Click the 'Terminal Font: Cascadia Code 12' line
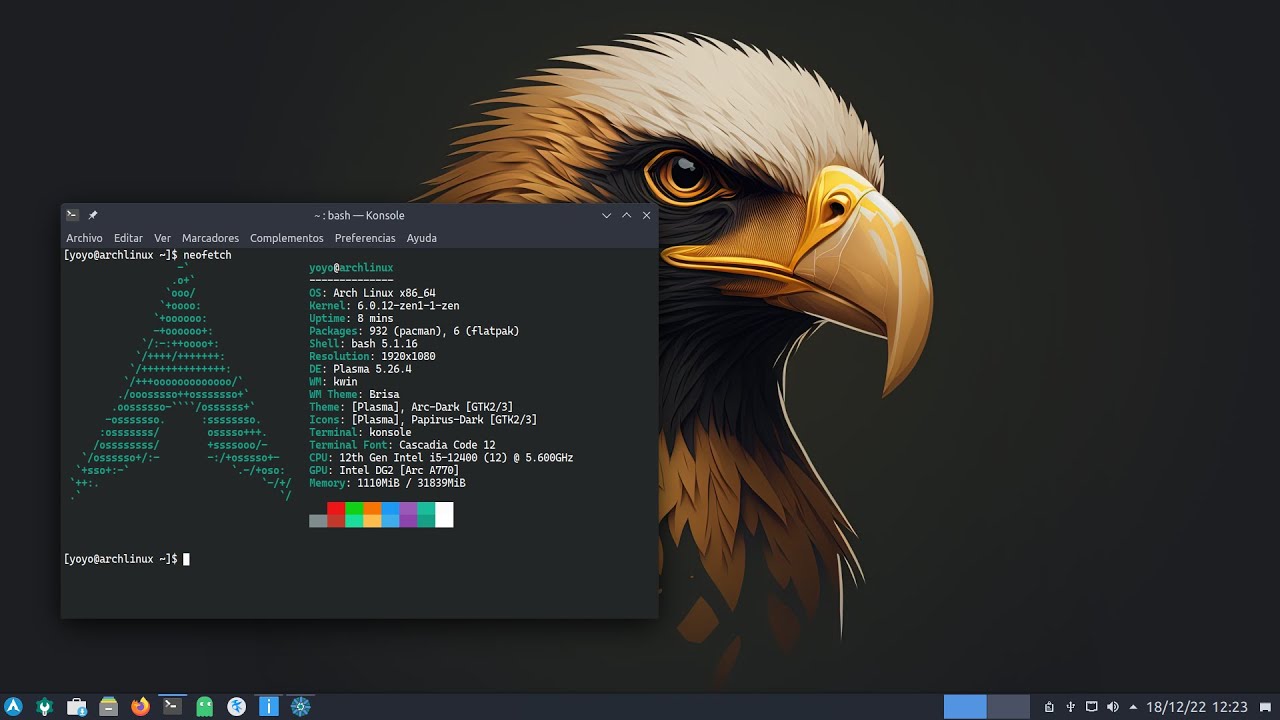The image size is (1280, 720). (x=402, y=445)
